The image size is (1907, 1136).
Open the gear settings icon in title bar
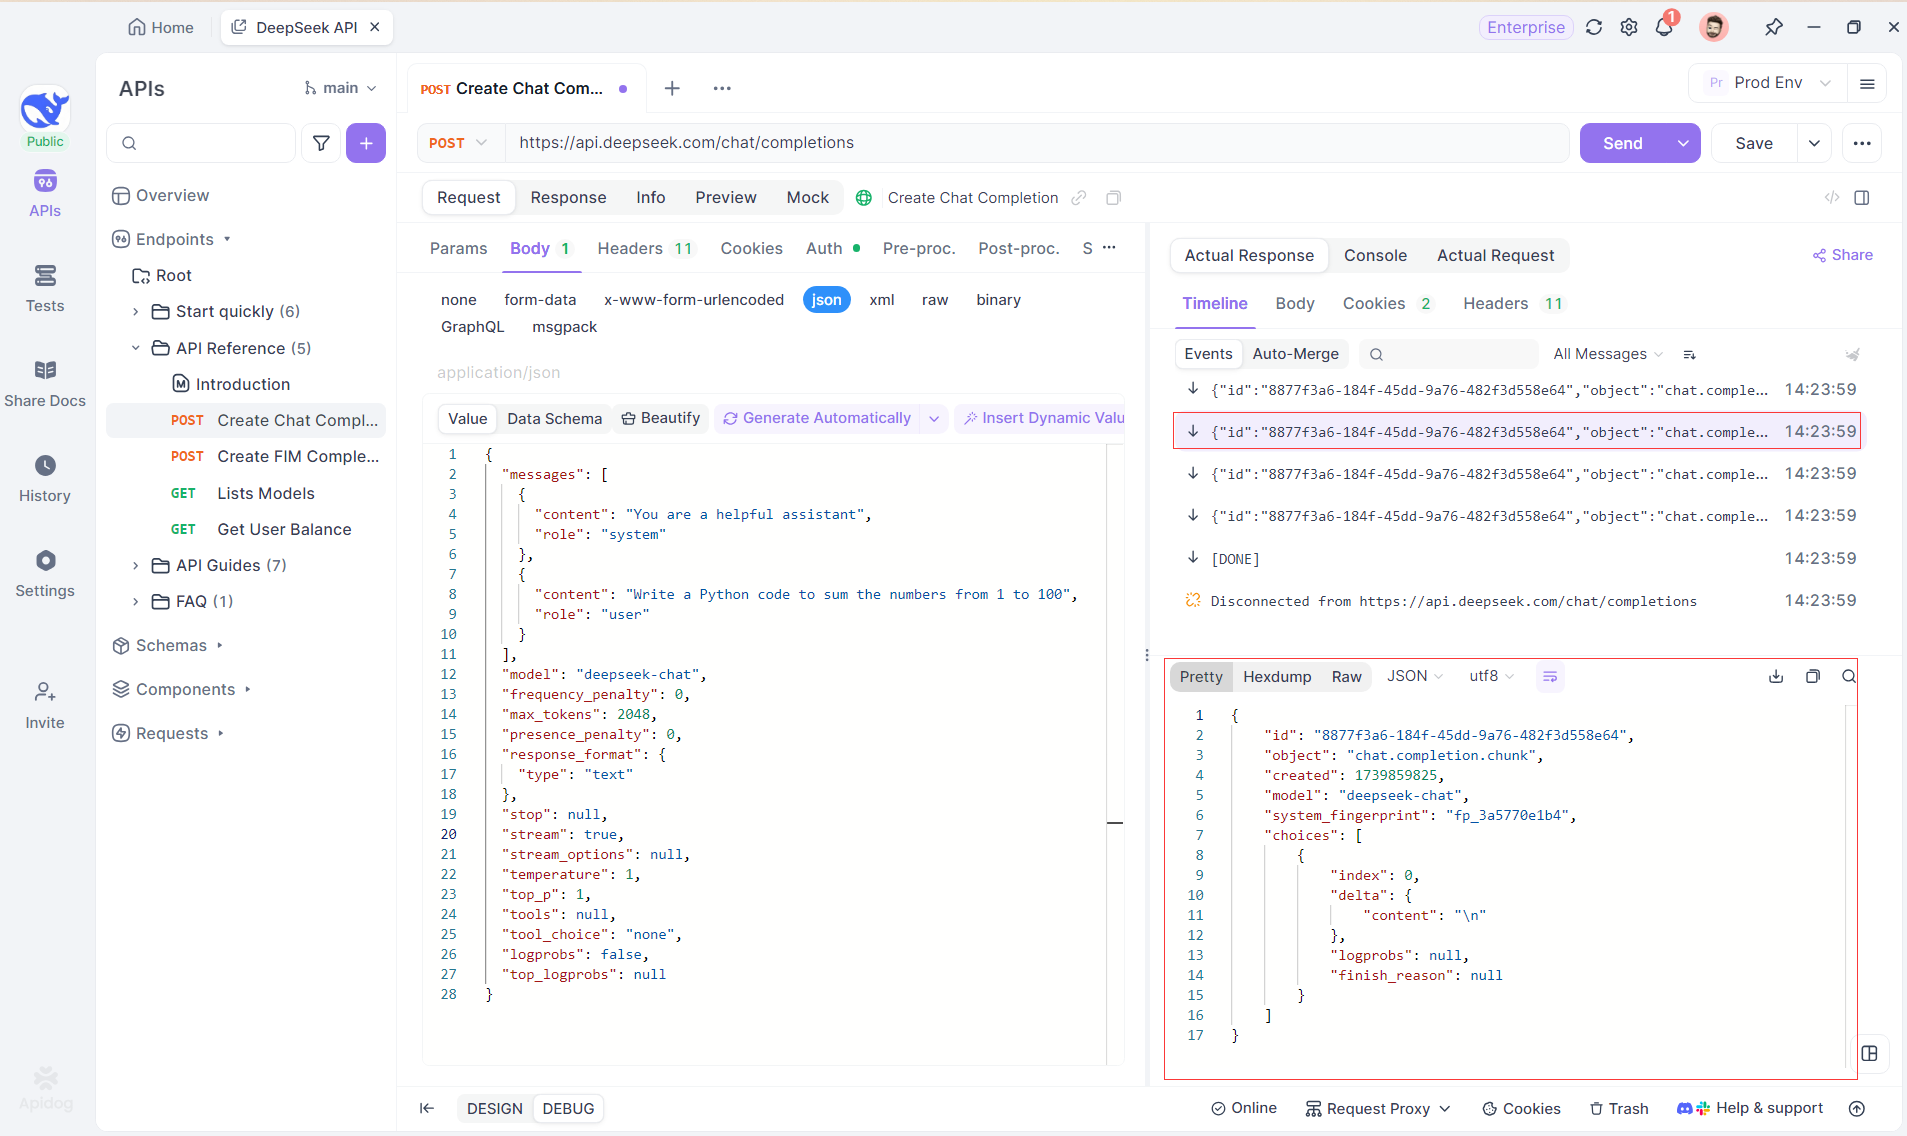1629,27
